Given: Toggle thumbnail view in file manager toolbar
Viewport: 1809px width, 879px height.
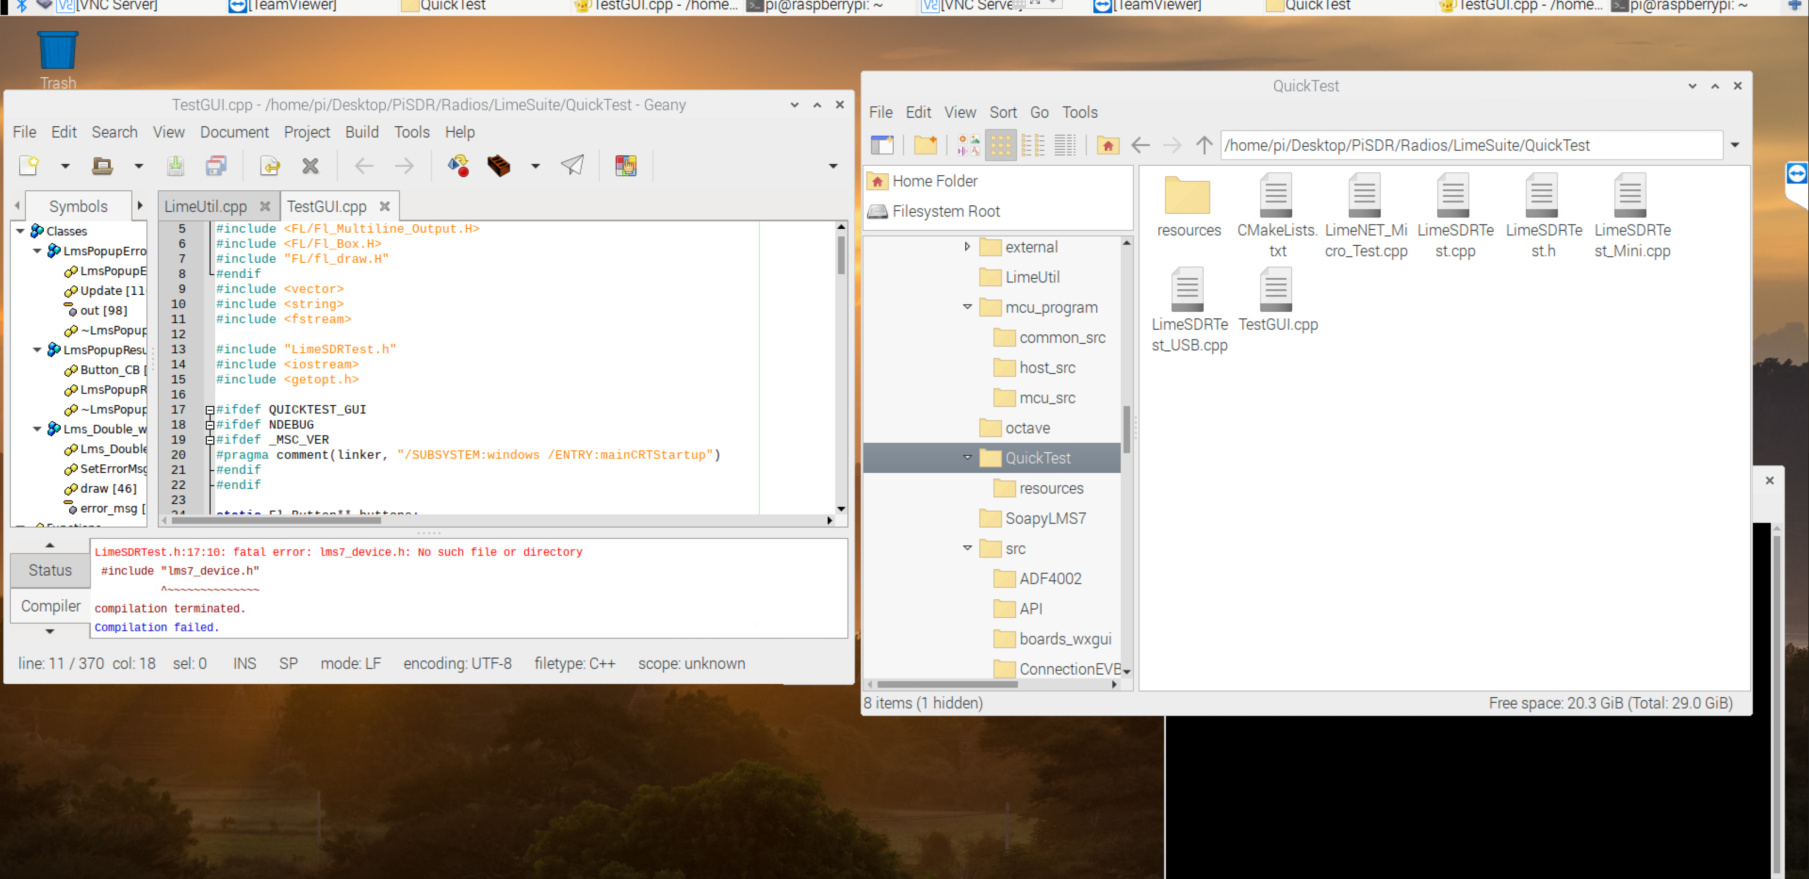Looking at the screenshot, I should click(x=969, y=145).
